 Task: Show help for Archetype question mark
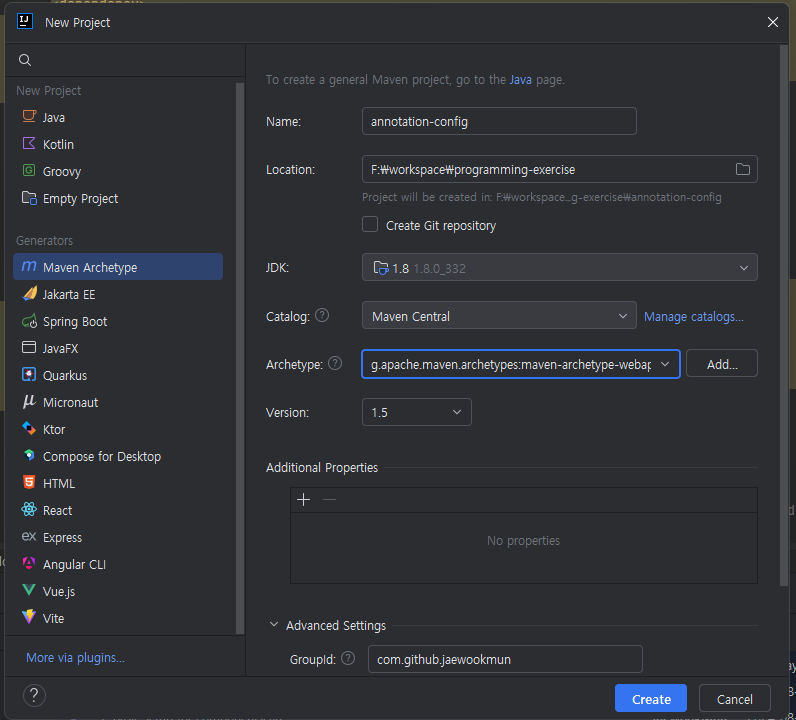(x=335, y=364)
